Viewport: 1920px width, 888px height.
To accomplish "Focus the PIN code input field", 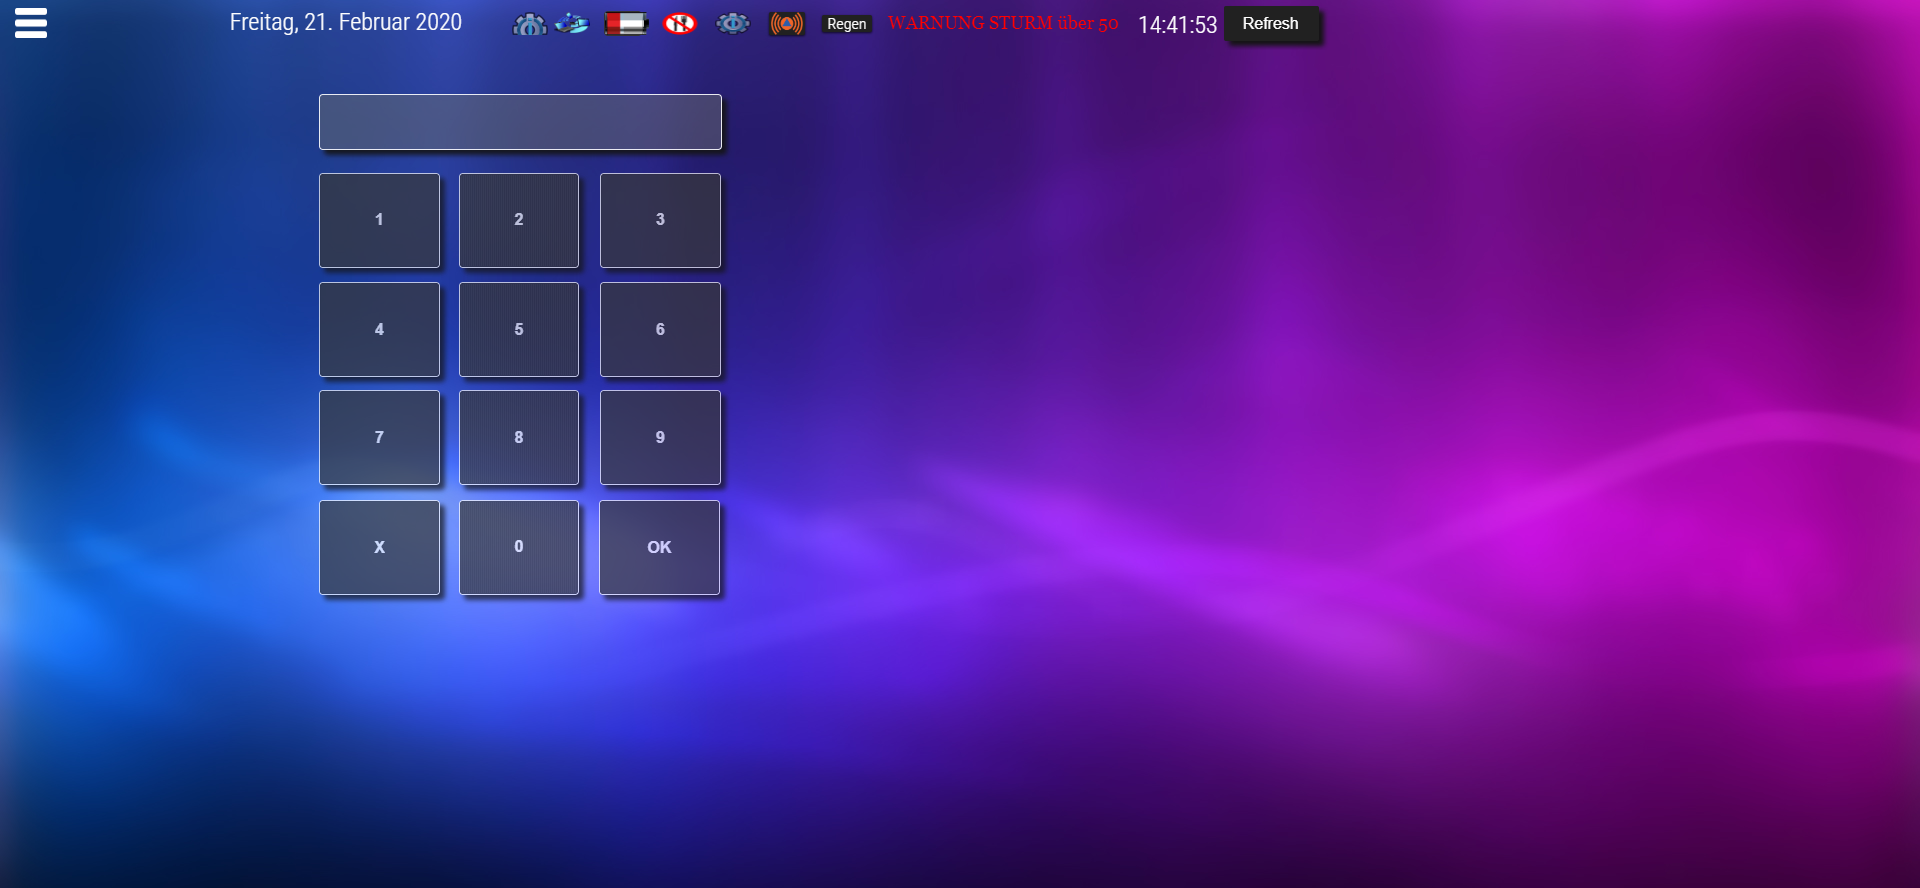I will 520,122.
